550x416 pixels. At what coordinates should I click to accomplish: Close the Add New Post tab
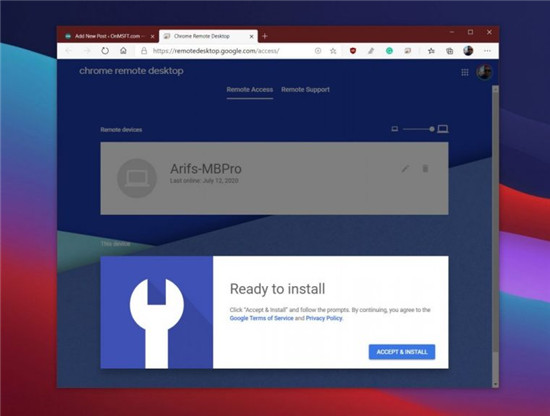152,36
